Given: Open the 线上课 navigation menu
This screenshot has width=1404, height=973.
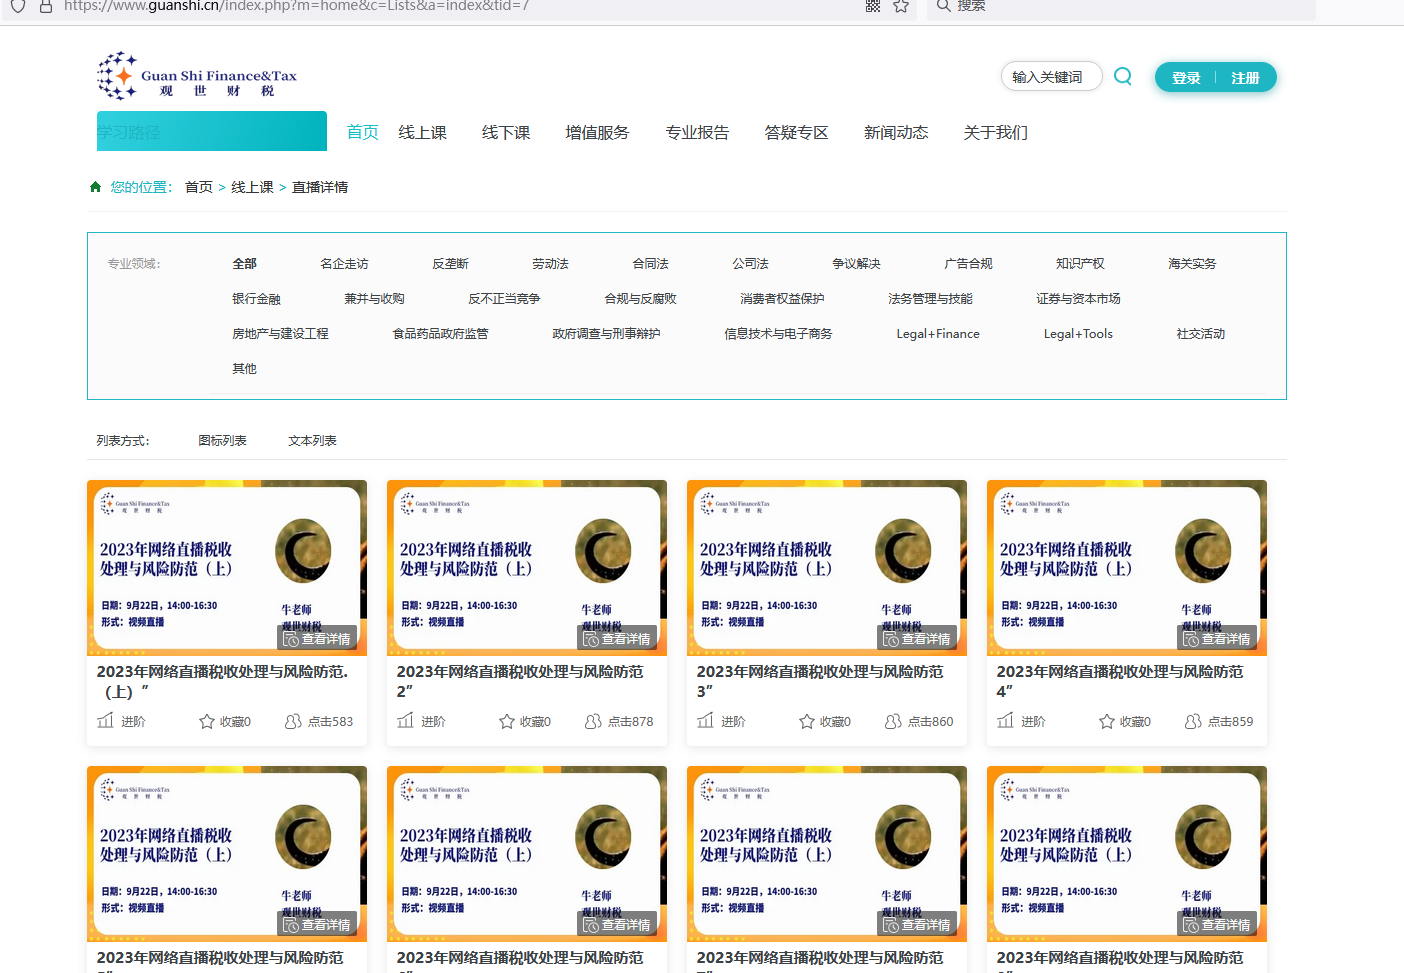Looking at the screenshot, I should pyautogui.click(x=422, y=131).
